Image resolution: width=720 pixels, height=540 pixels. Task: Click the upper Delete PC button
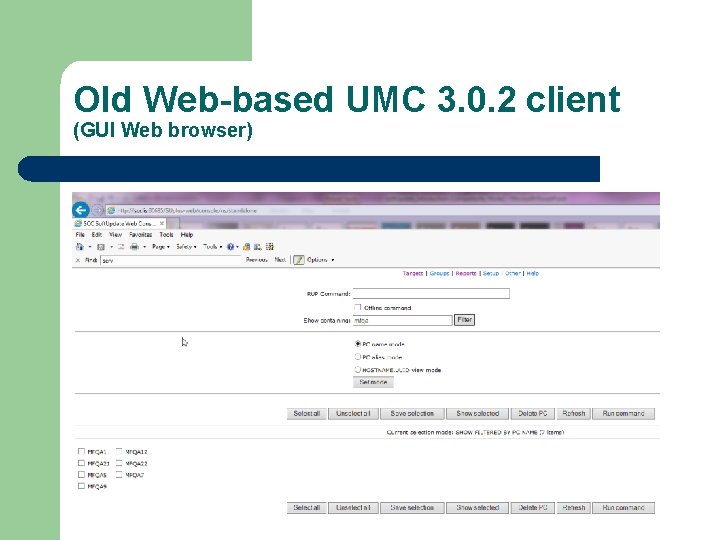(x=533, y=414)
